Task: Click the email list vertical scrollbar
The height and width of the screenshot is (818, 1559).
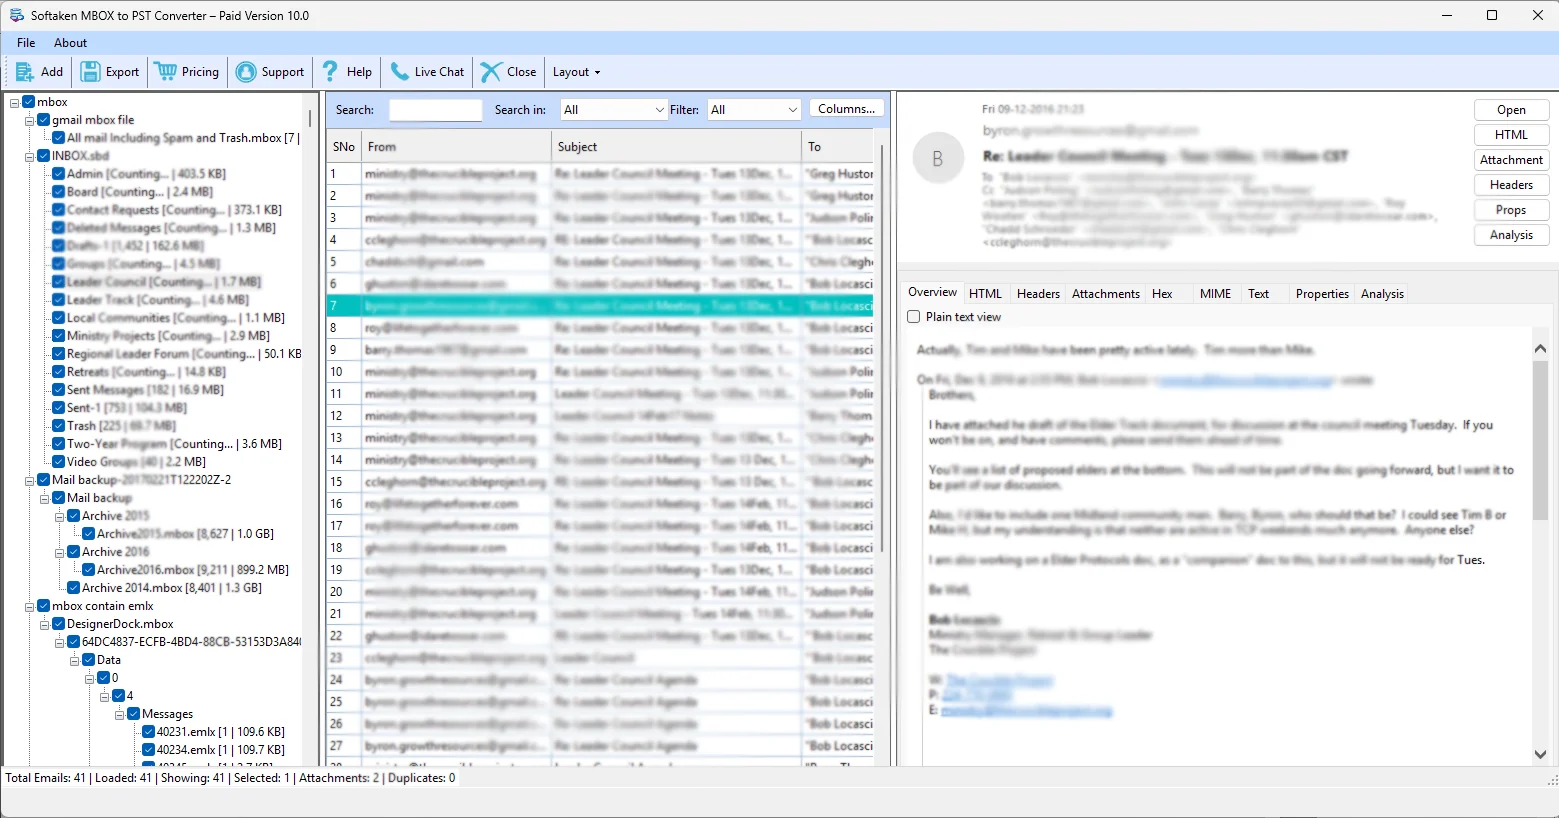Action: [881, 350]
